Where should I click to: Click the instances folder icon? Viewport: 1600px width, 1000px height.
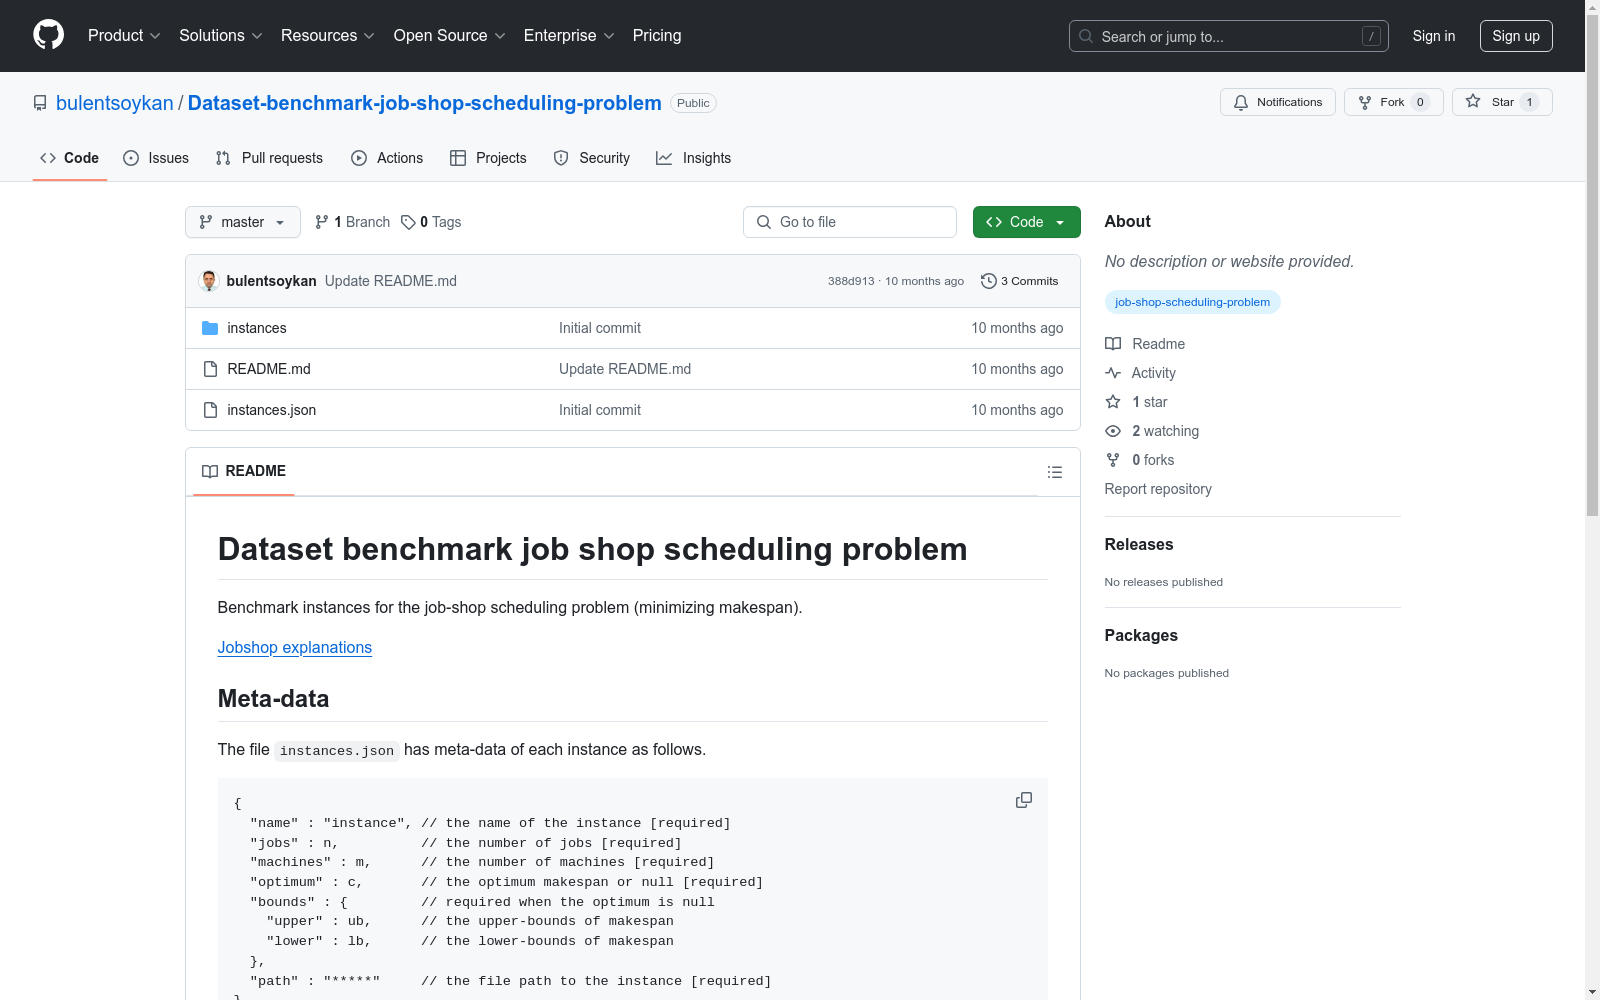(210, 328)
